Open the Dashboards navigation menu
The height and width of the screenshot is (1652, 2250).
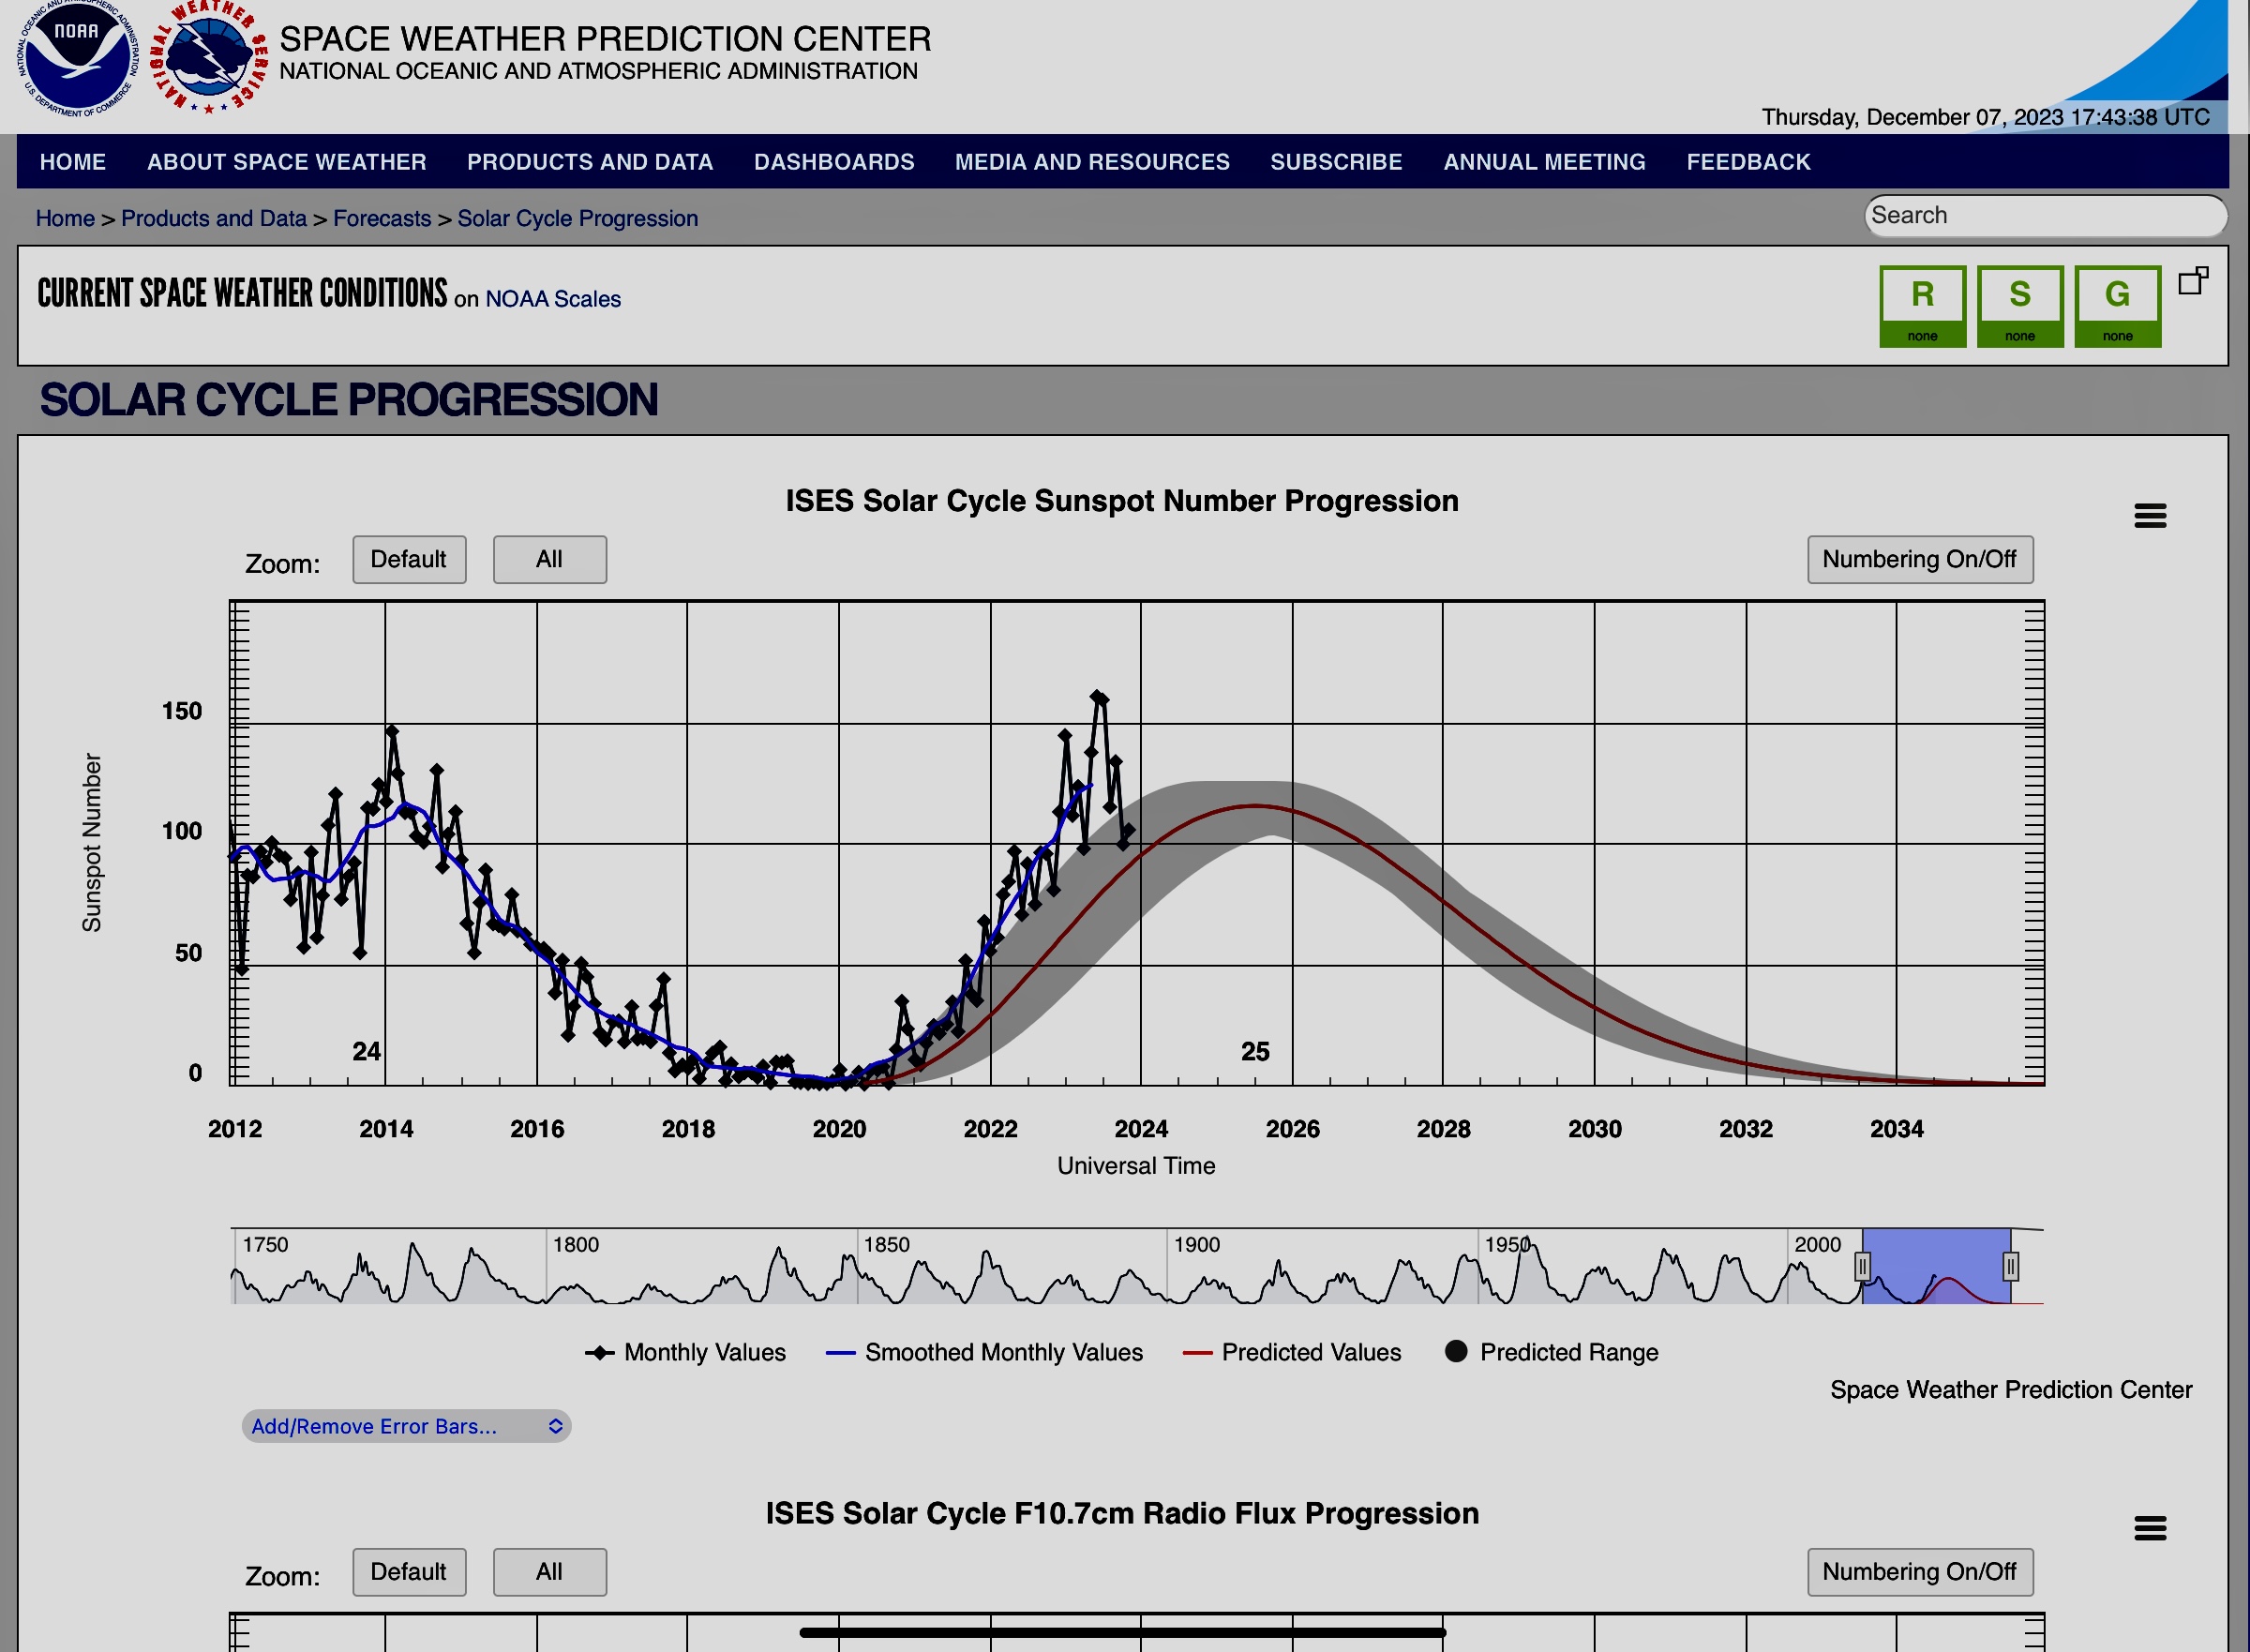point(833,162)
